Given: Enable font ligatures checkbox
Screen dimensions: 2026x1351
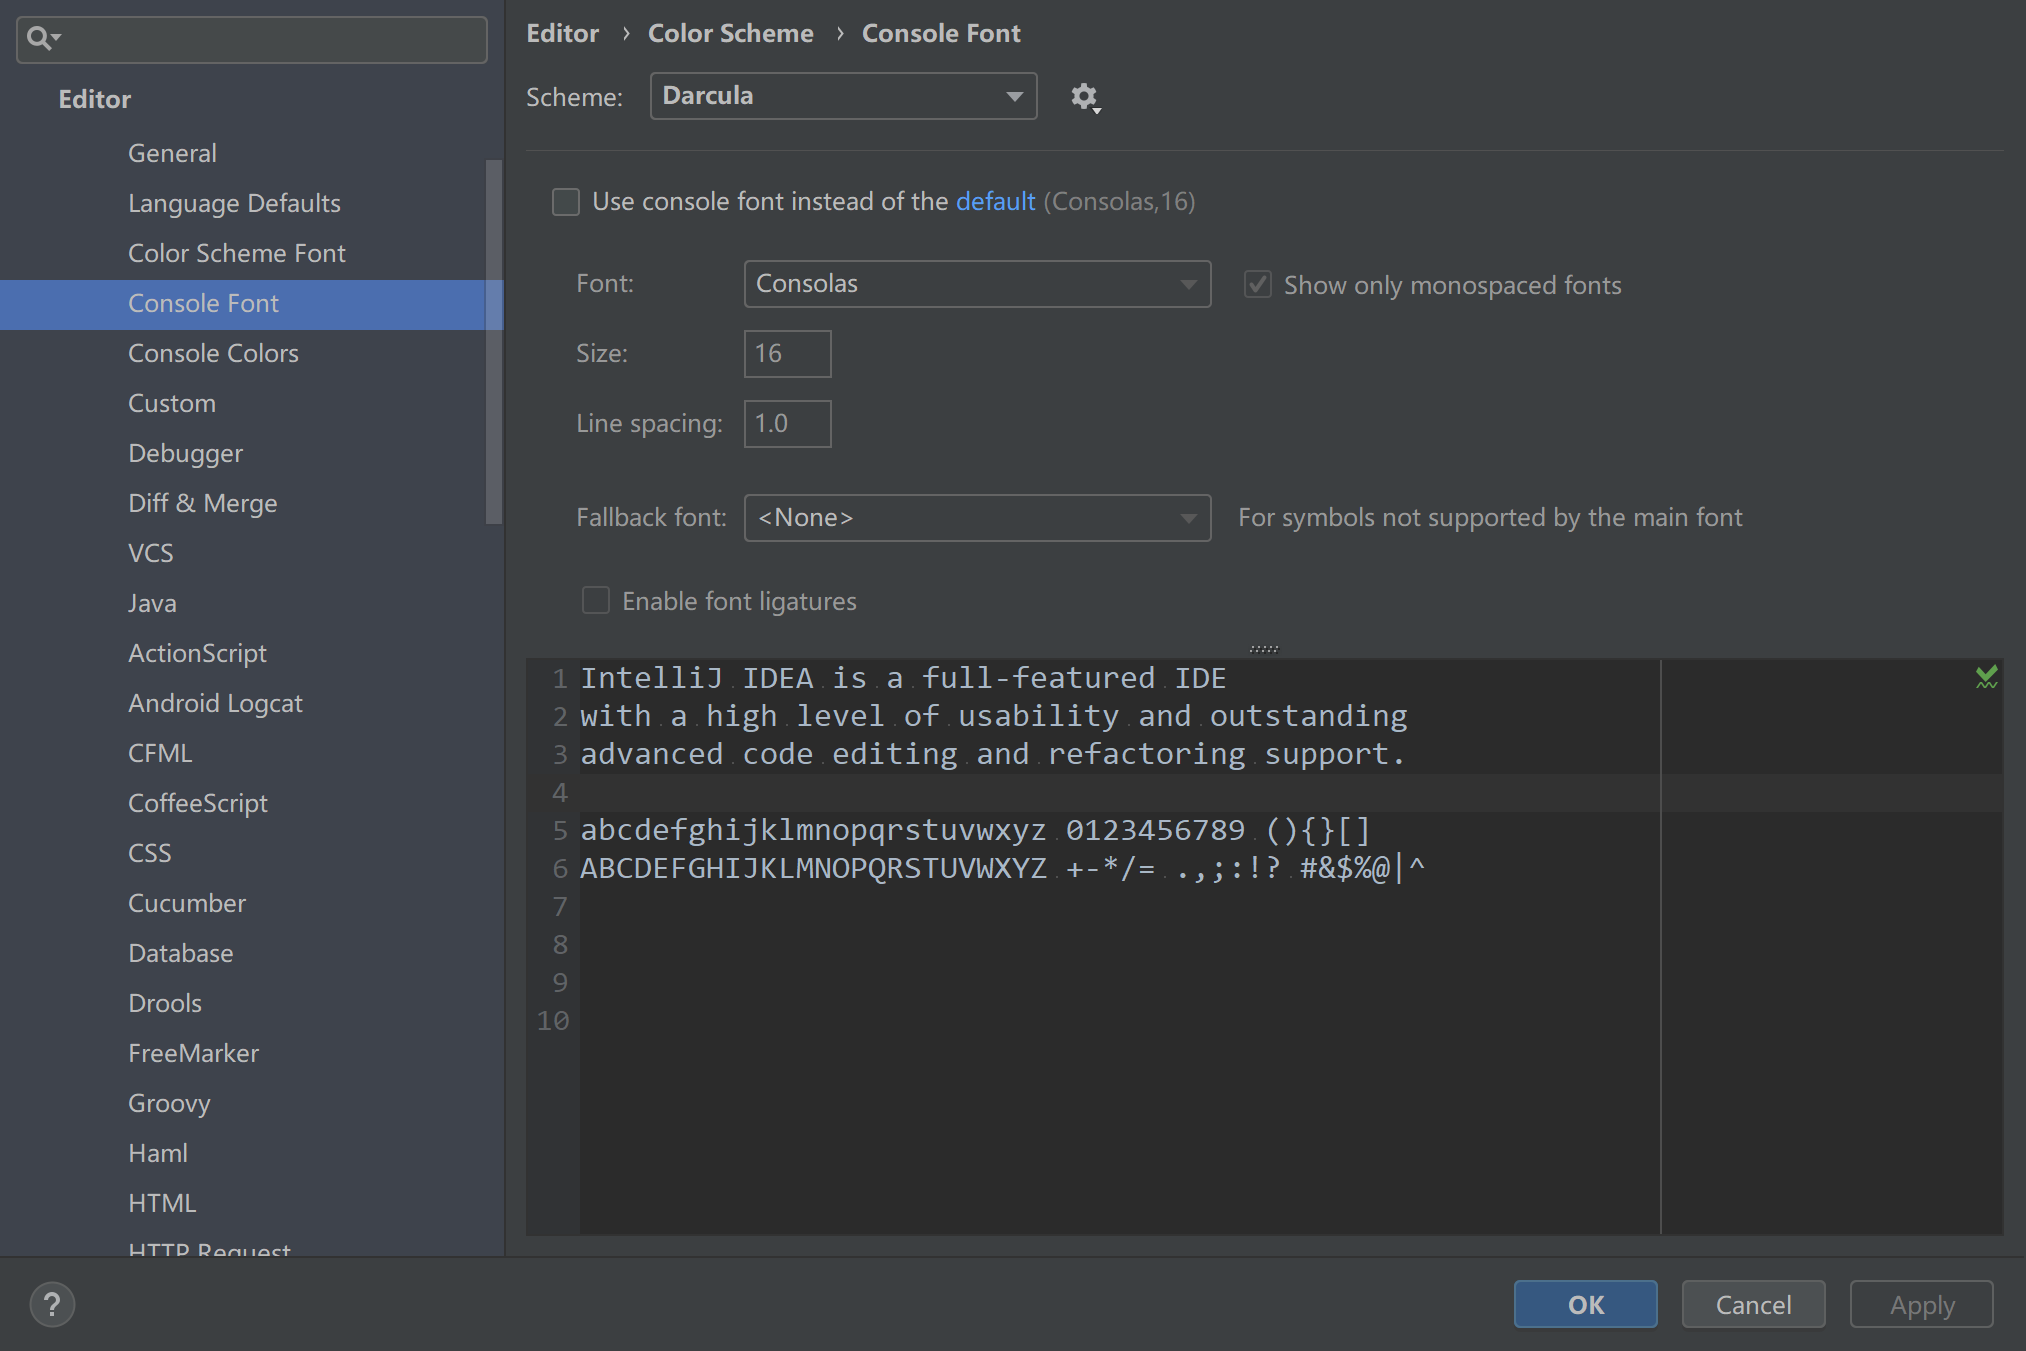Looking at the screenshot, I should tap(596, 601).
